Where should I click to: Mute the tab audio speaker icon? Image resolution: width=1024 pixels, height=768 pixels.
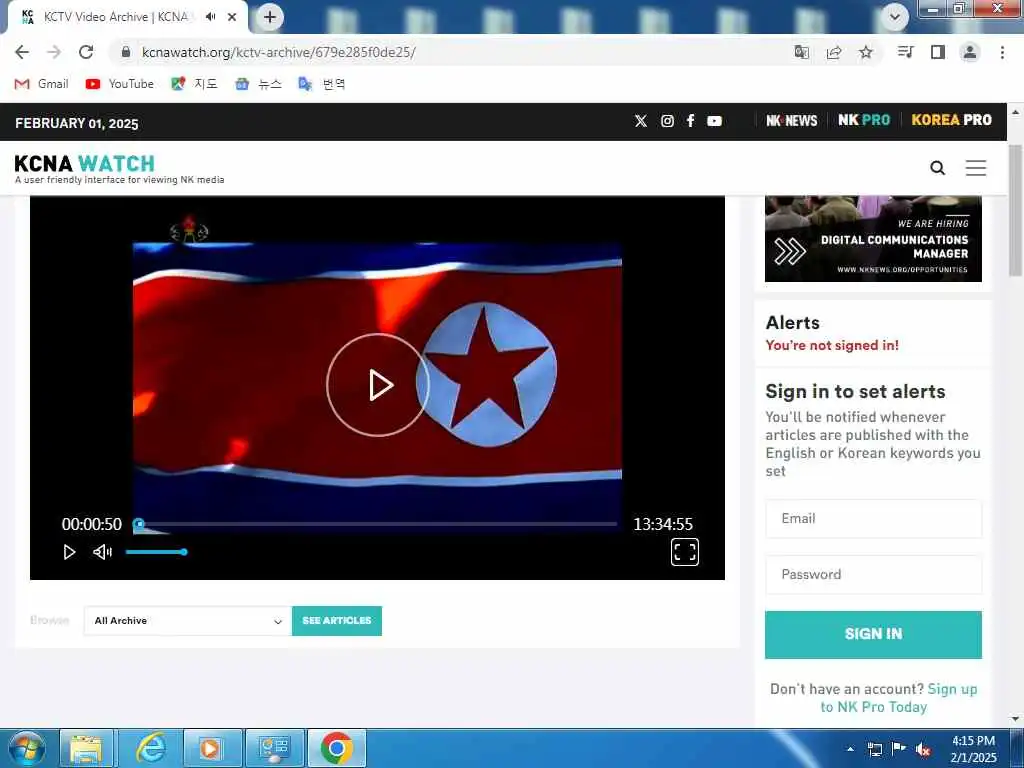click(210, 17)
